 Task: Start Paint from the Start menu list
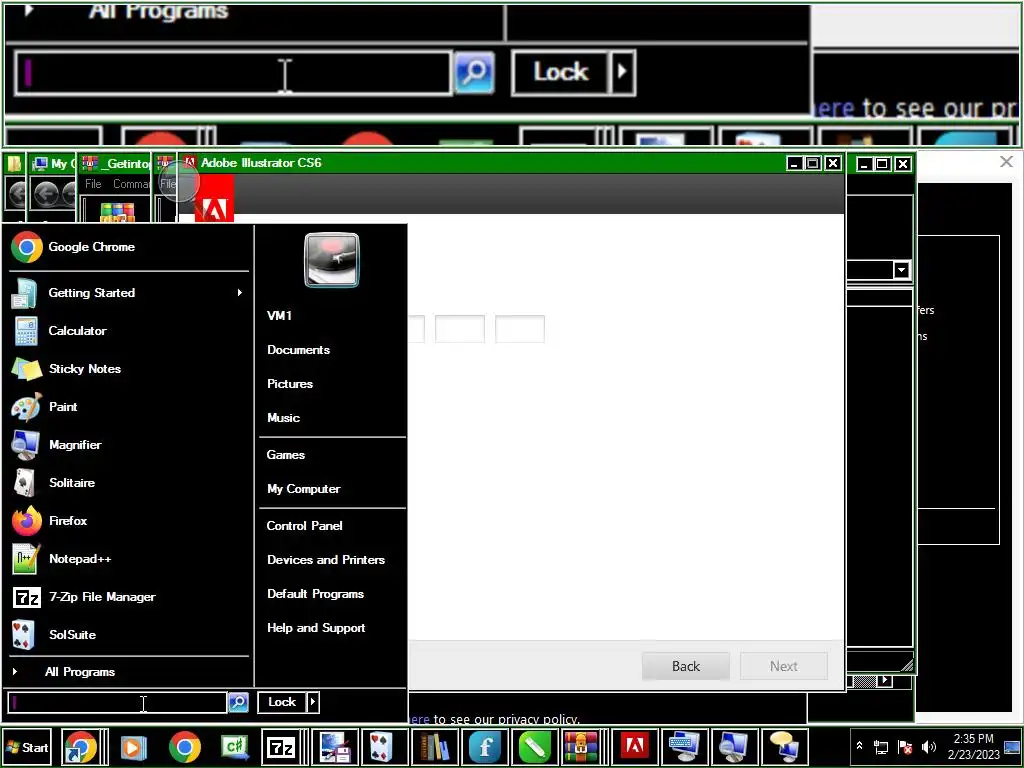click(129, 406)
